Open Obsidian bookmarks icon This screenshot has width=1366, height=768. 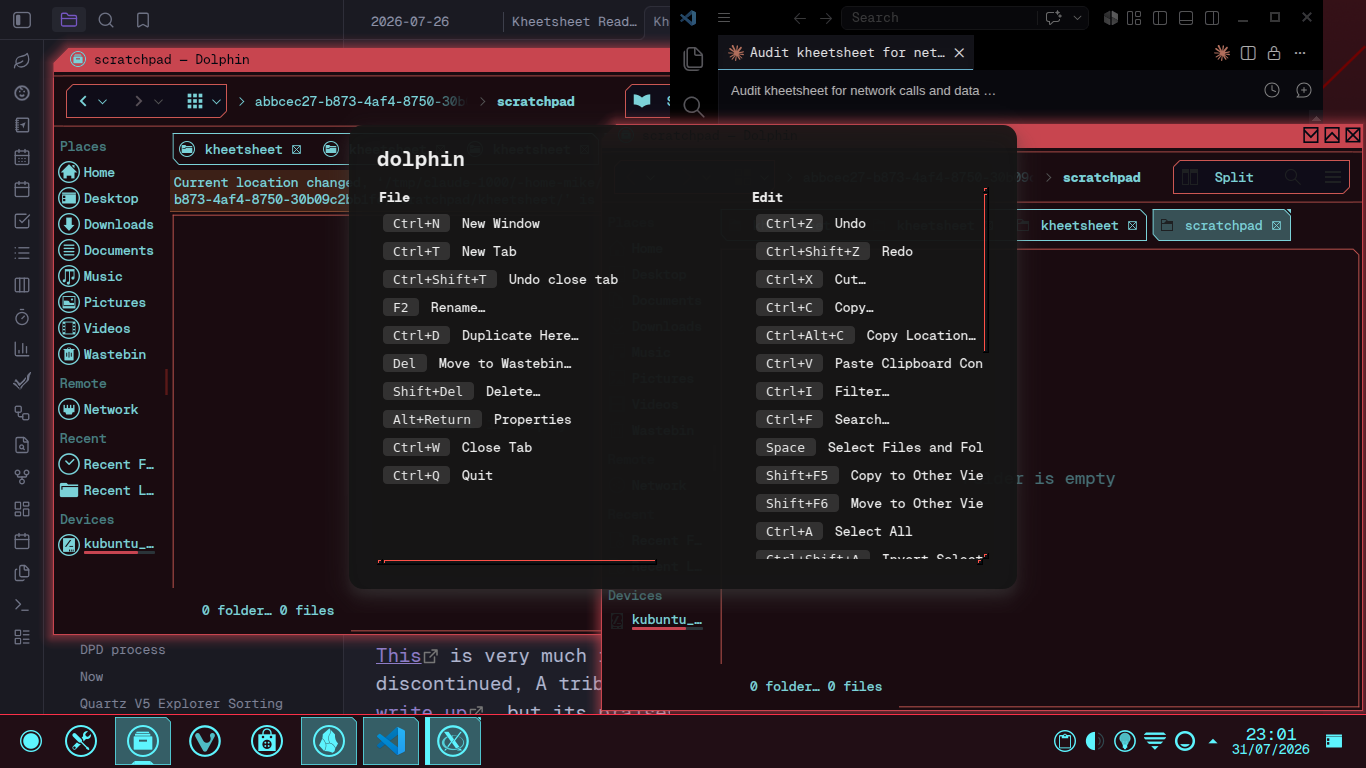pyautogui.click(x=143, y=20)
